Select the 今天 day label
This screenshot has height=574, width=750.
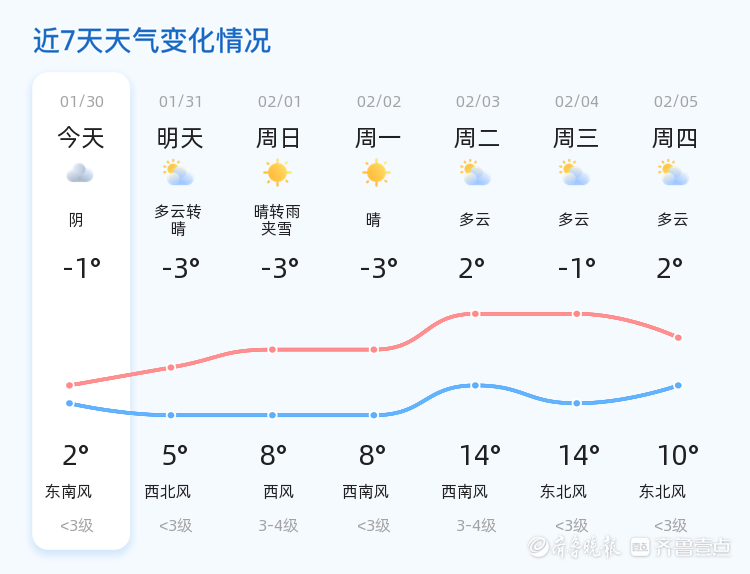click(x=81, y=138)
